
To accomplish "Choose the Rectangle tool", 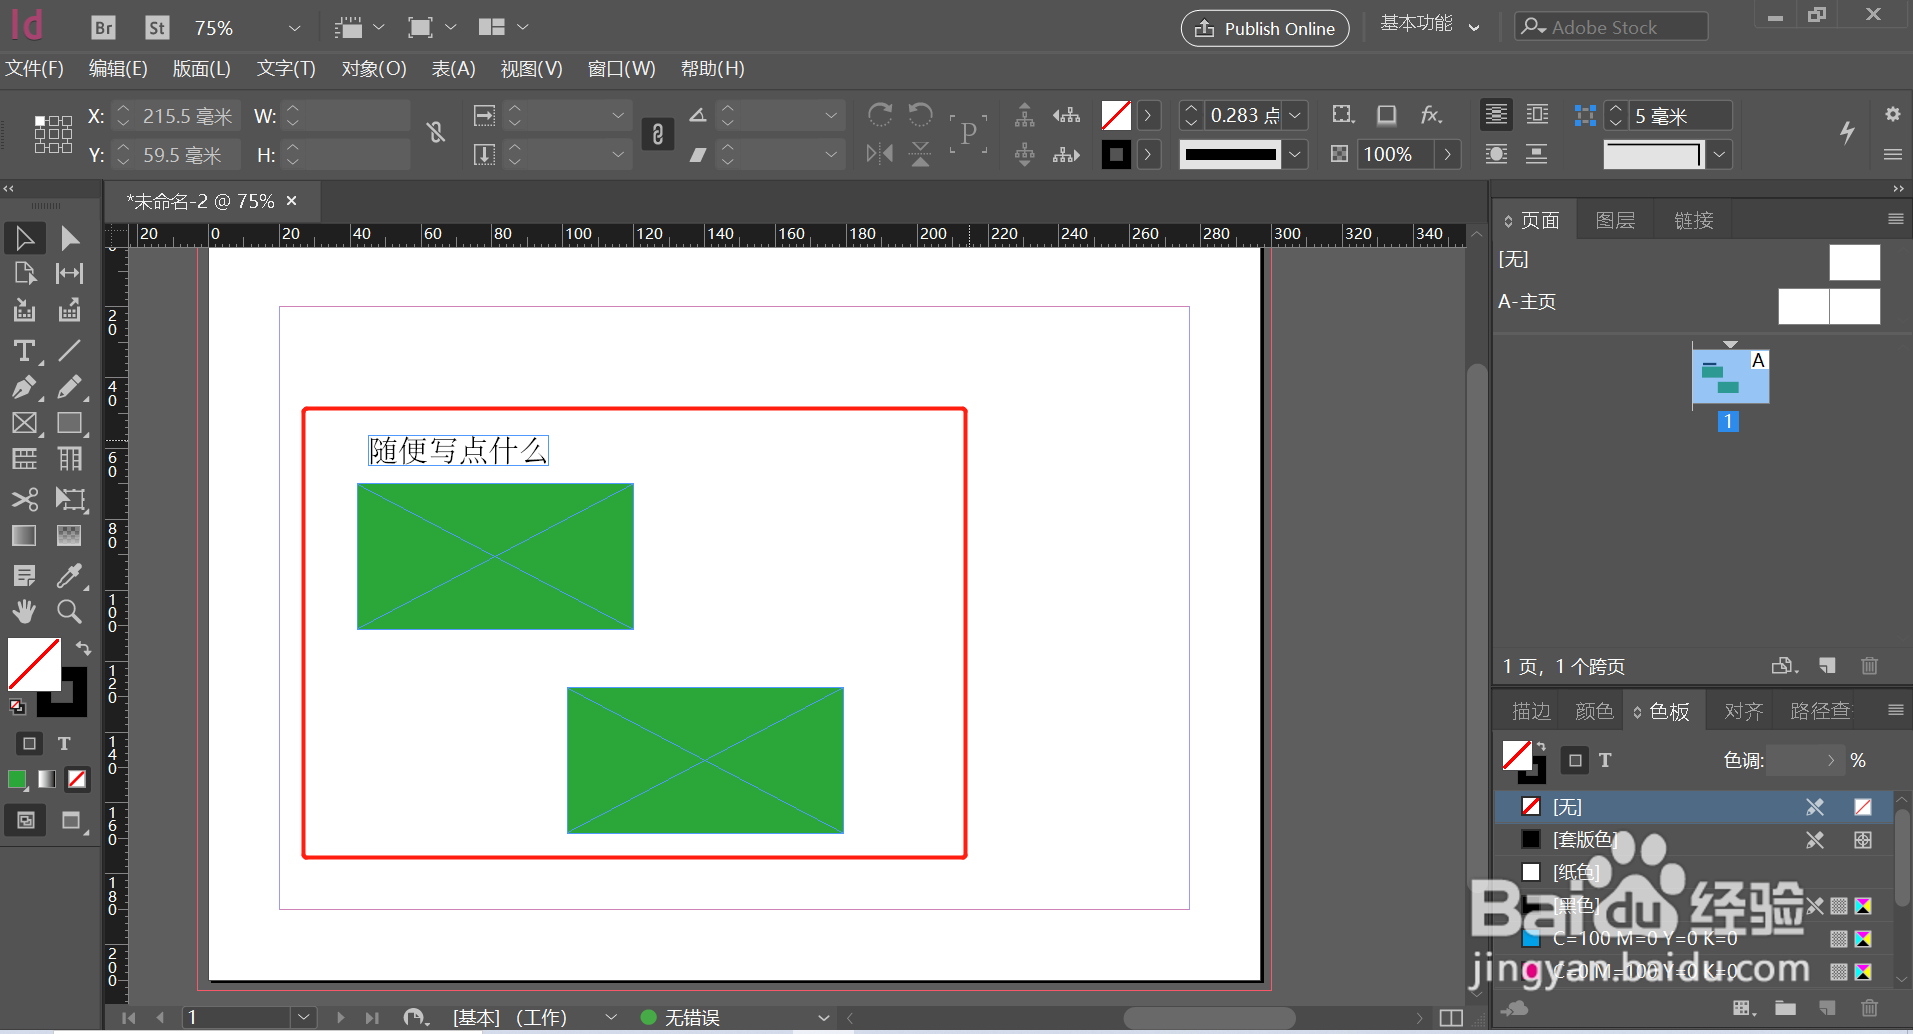I will click(x=69, y=423).
